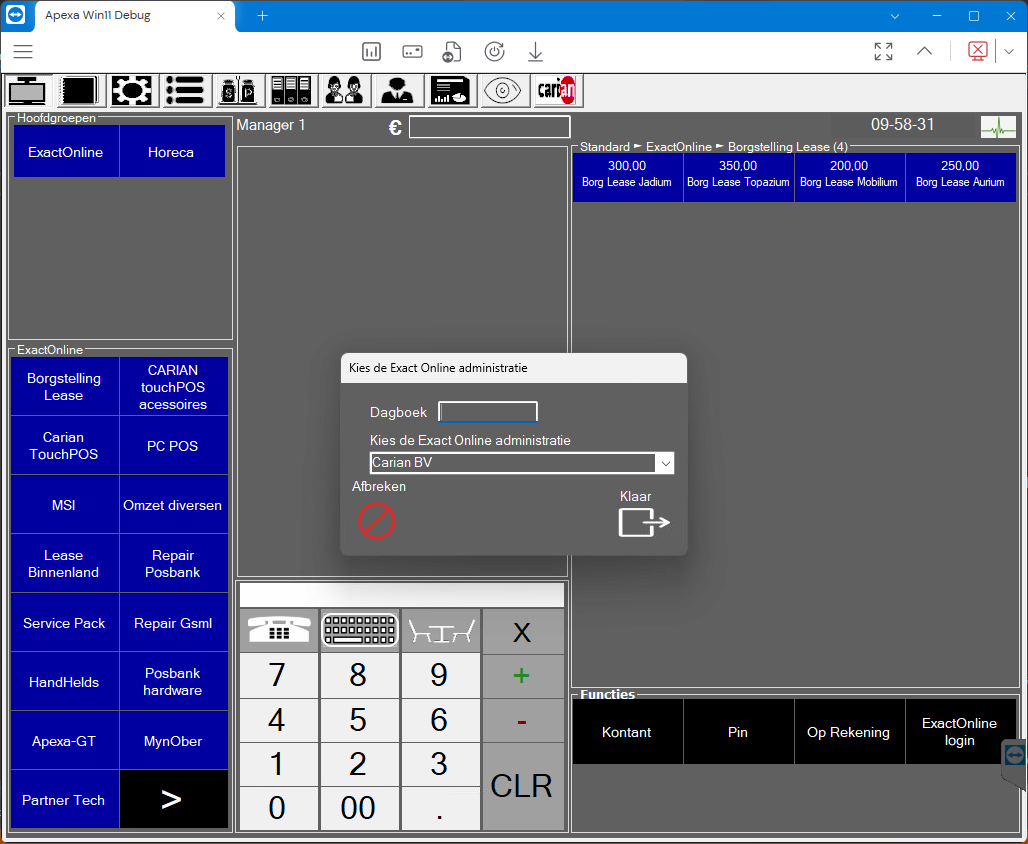End session with red monitor X icon
This screenshot has height=844, width=1028.
tap(978, 51)
